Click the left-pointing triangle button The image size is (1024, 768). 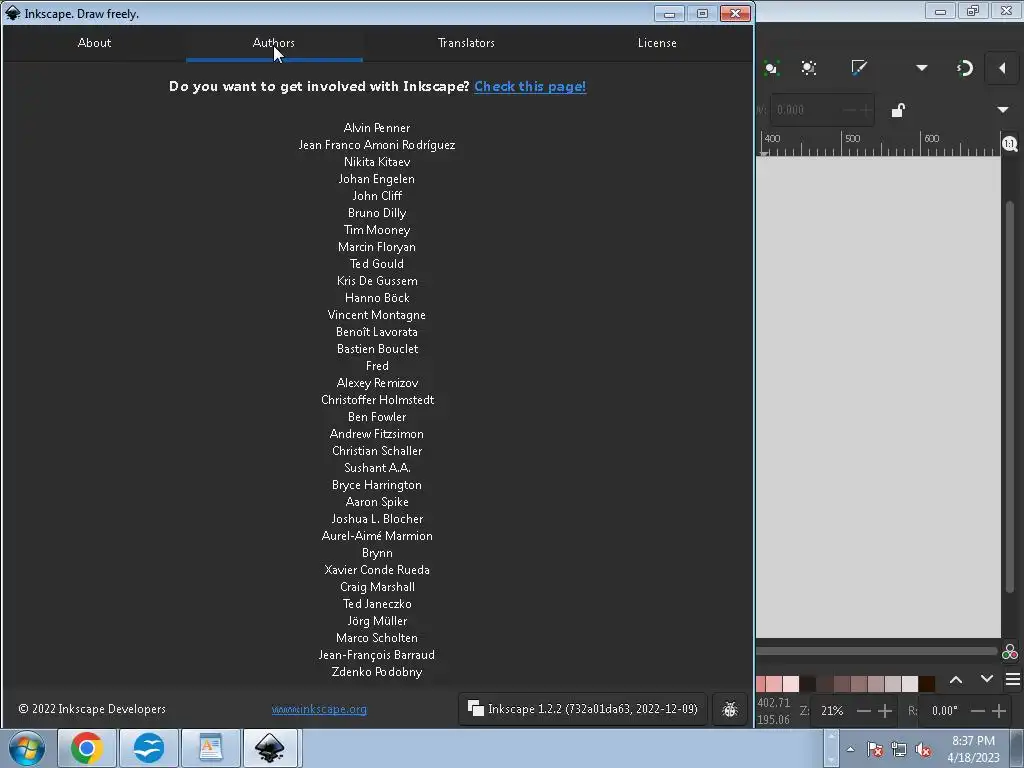coord(1002,68)
